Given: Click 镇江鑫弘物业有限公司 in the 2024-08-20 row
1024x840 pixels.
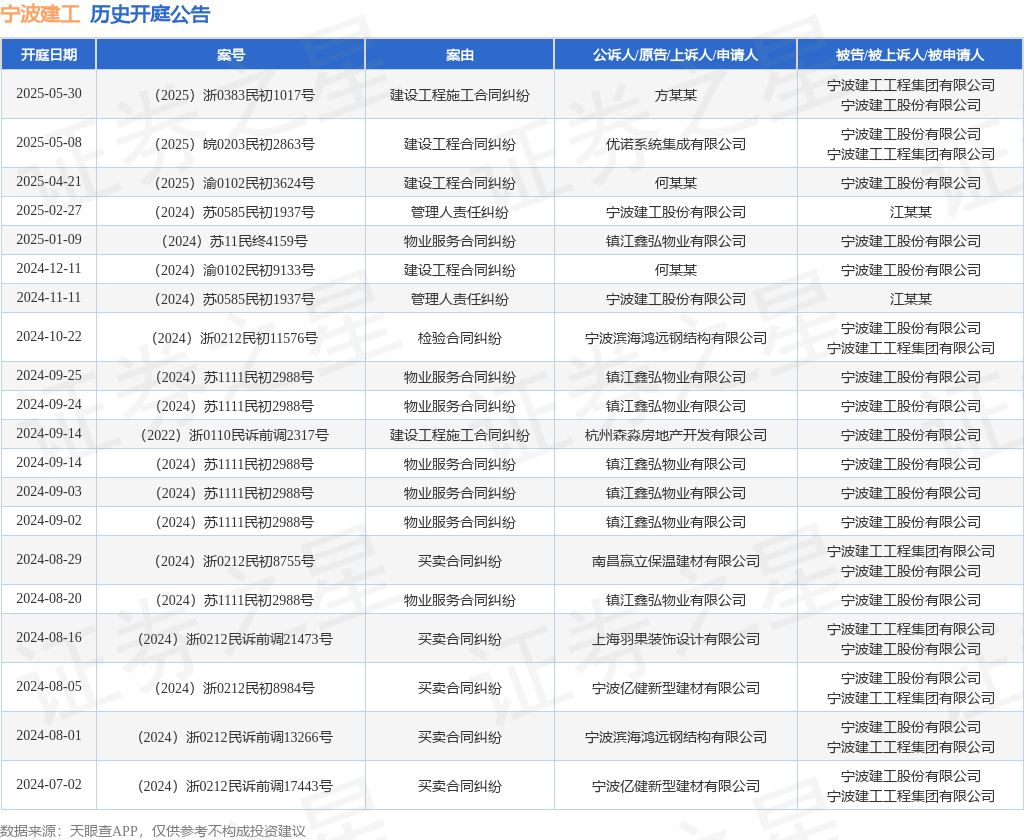Looking at the screenshot, I should tap(675, 600).
